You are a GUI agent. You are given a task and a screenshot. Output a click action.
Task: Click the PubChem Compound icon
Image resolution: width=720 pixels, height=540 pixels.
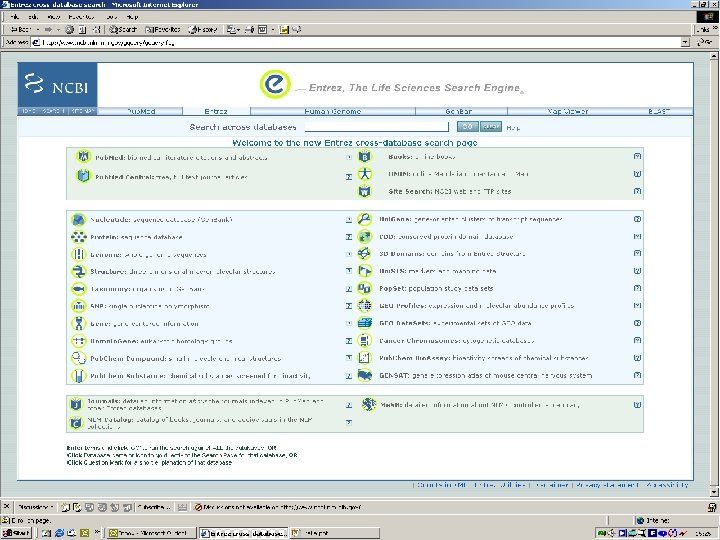(79, 358)
